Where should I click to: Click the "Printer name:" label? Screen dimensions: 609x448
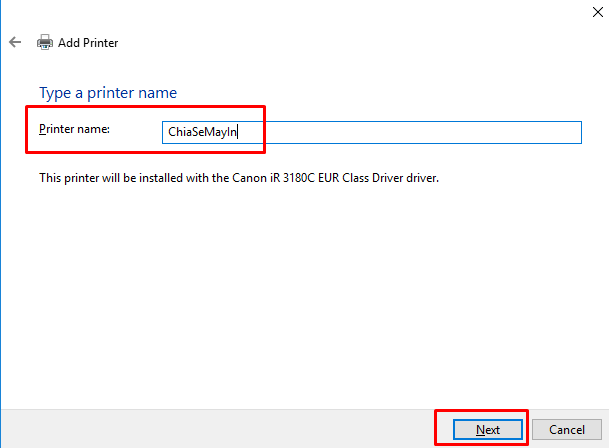pos(74,129)
